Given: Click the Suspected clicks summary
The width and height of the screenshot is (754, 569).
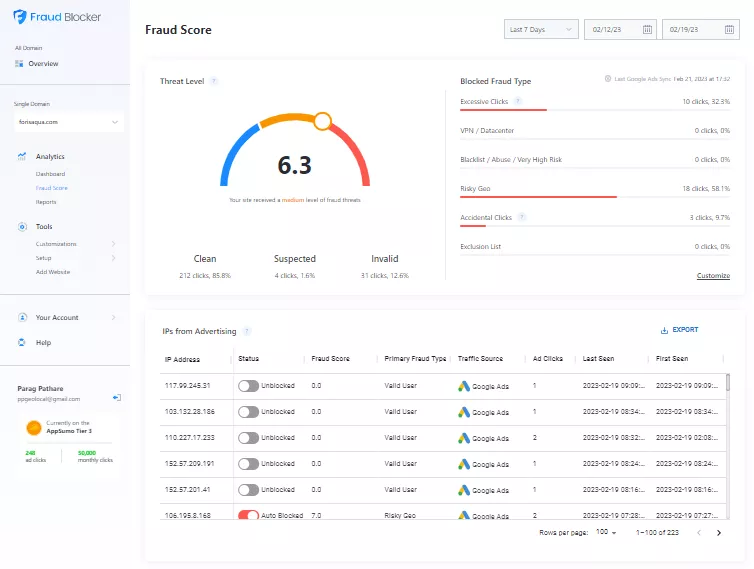Looking at the screenshot, I should 295,266.
